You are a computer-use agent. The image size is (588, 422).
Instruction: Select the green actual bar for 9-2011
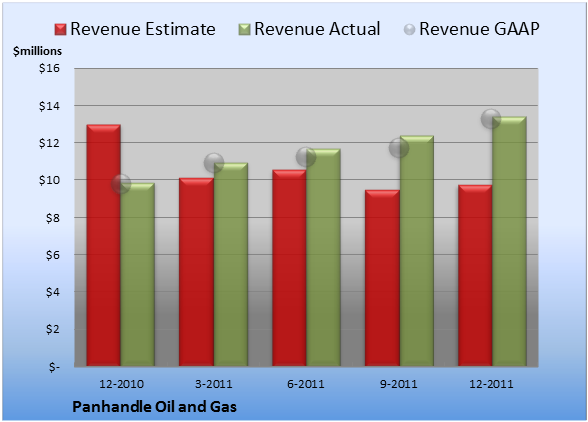tap(417, 251)
